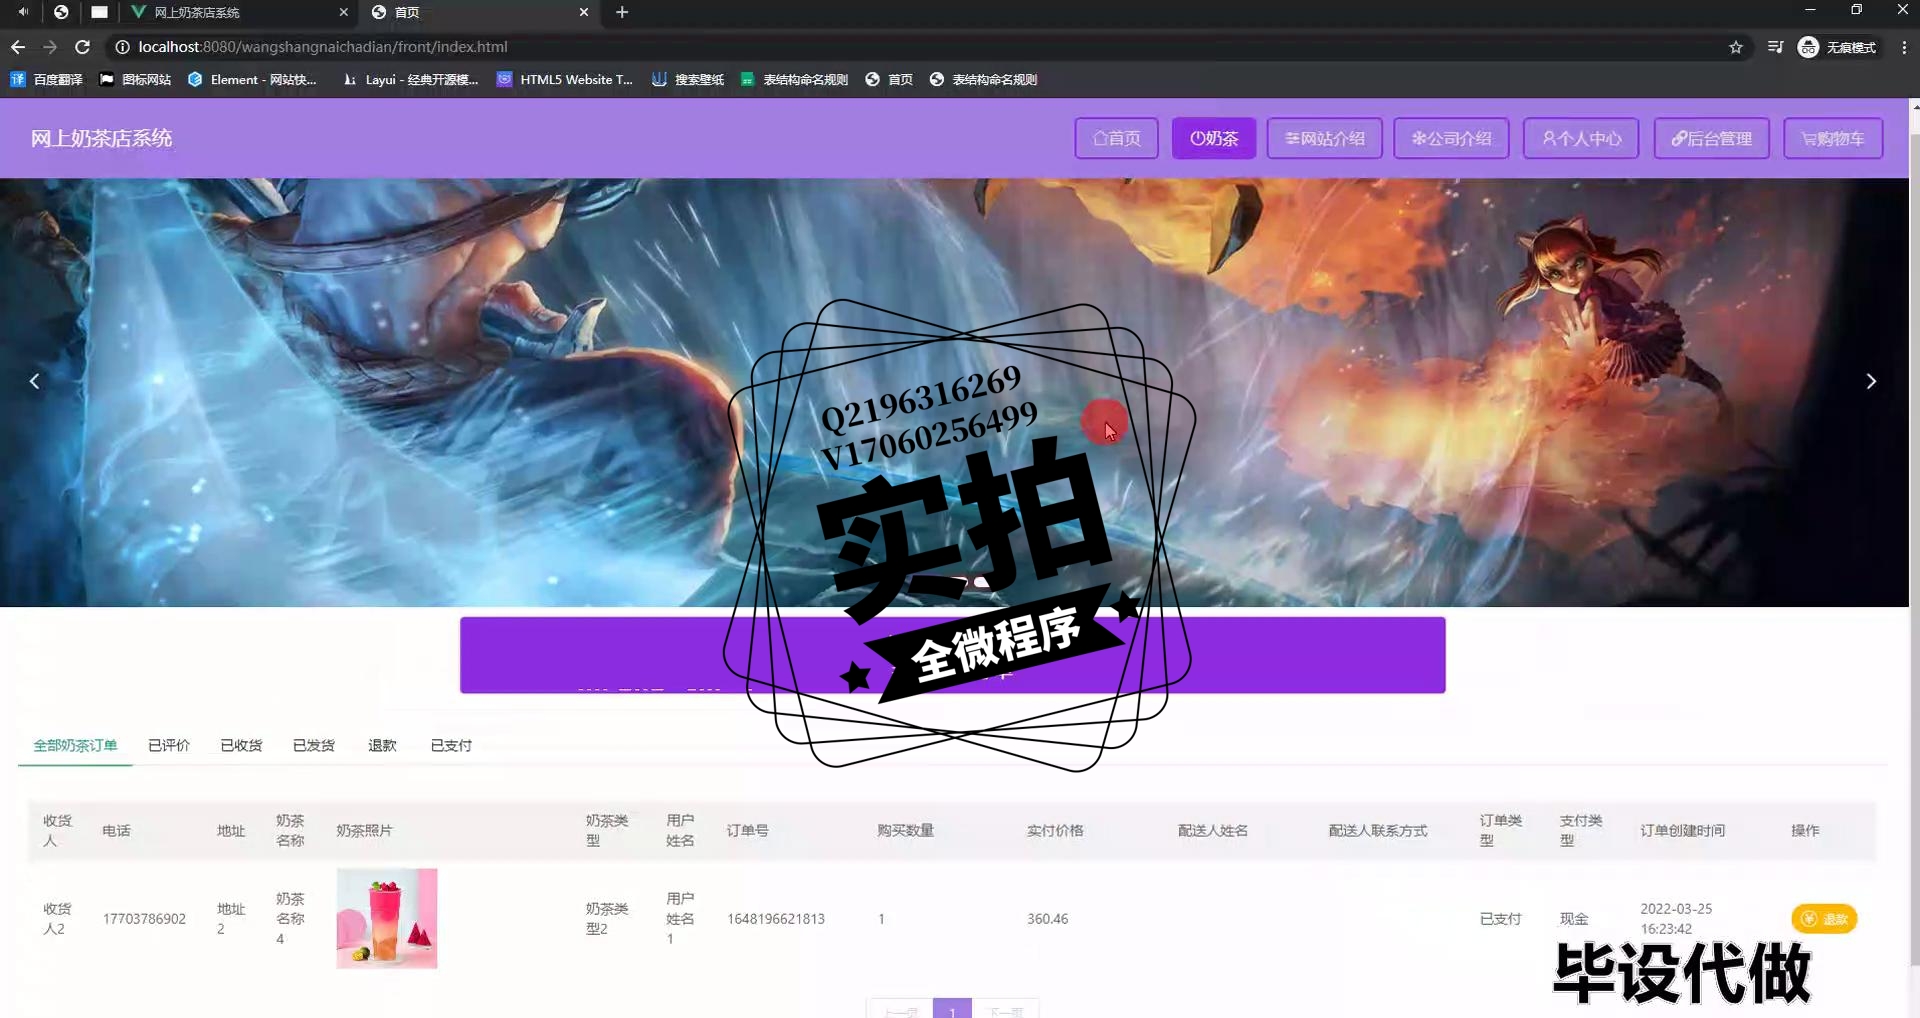This screenshot has height=1018, width=1920.
Task: Open the first 表结构命名规则 bookmark
Action: tap(794, 79)
